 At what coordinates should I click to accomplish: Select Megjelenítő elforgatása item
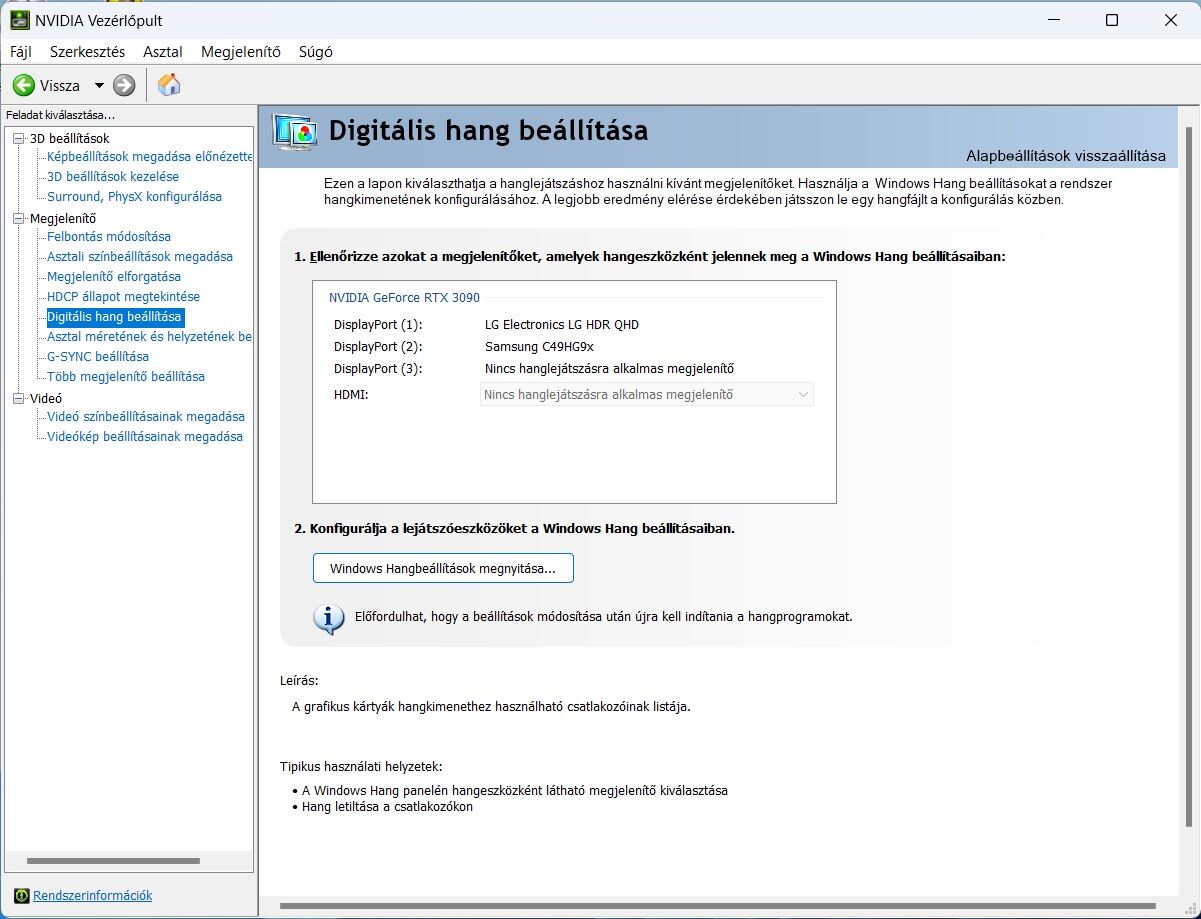[114, 277]
